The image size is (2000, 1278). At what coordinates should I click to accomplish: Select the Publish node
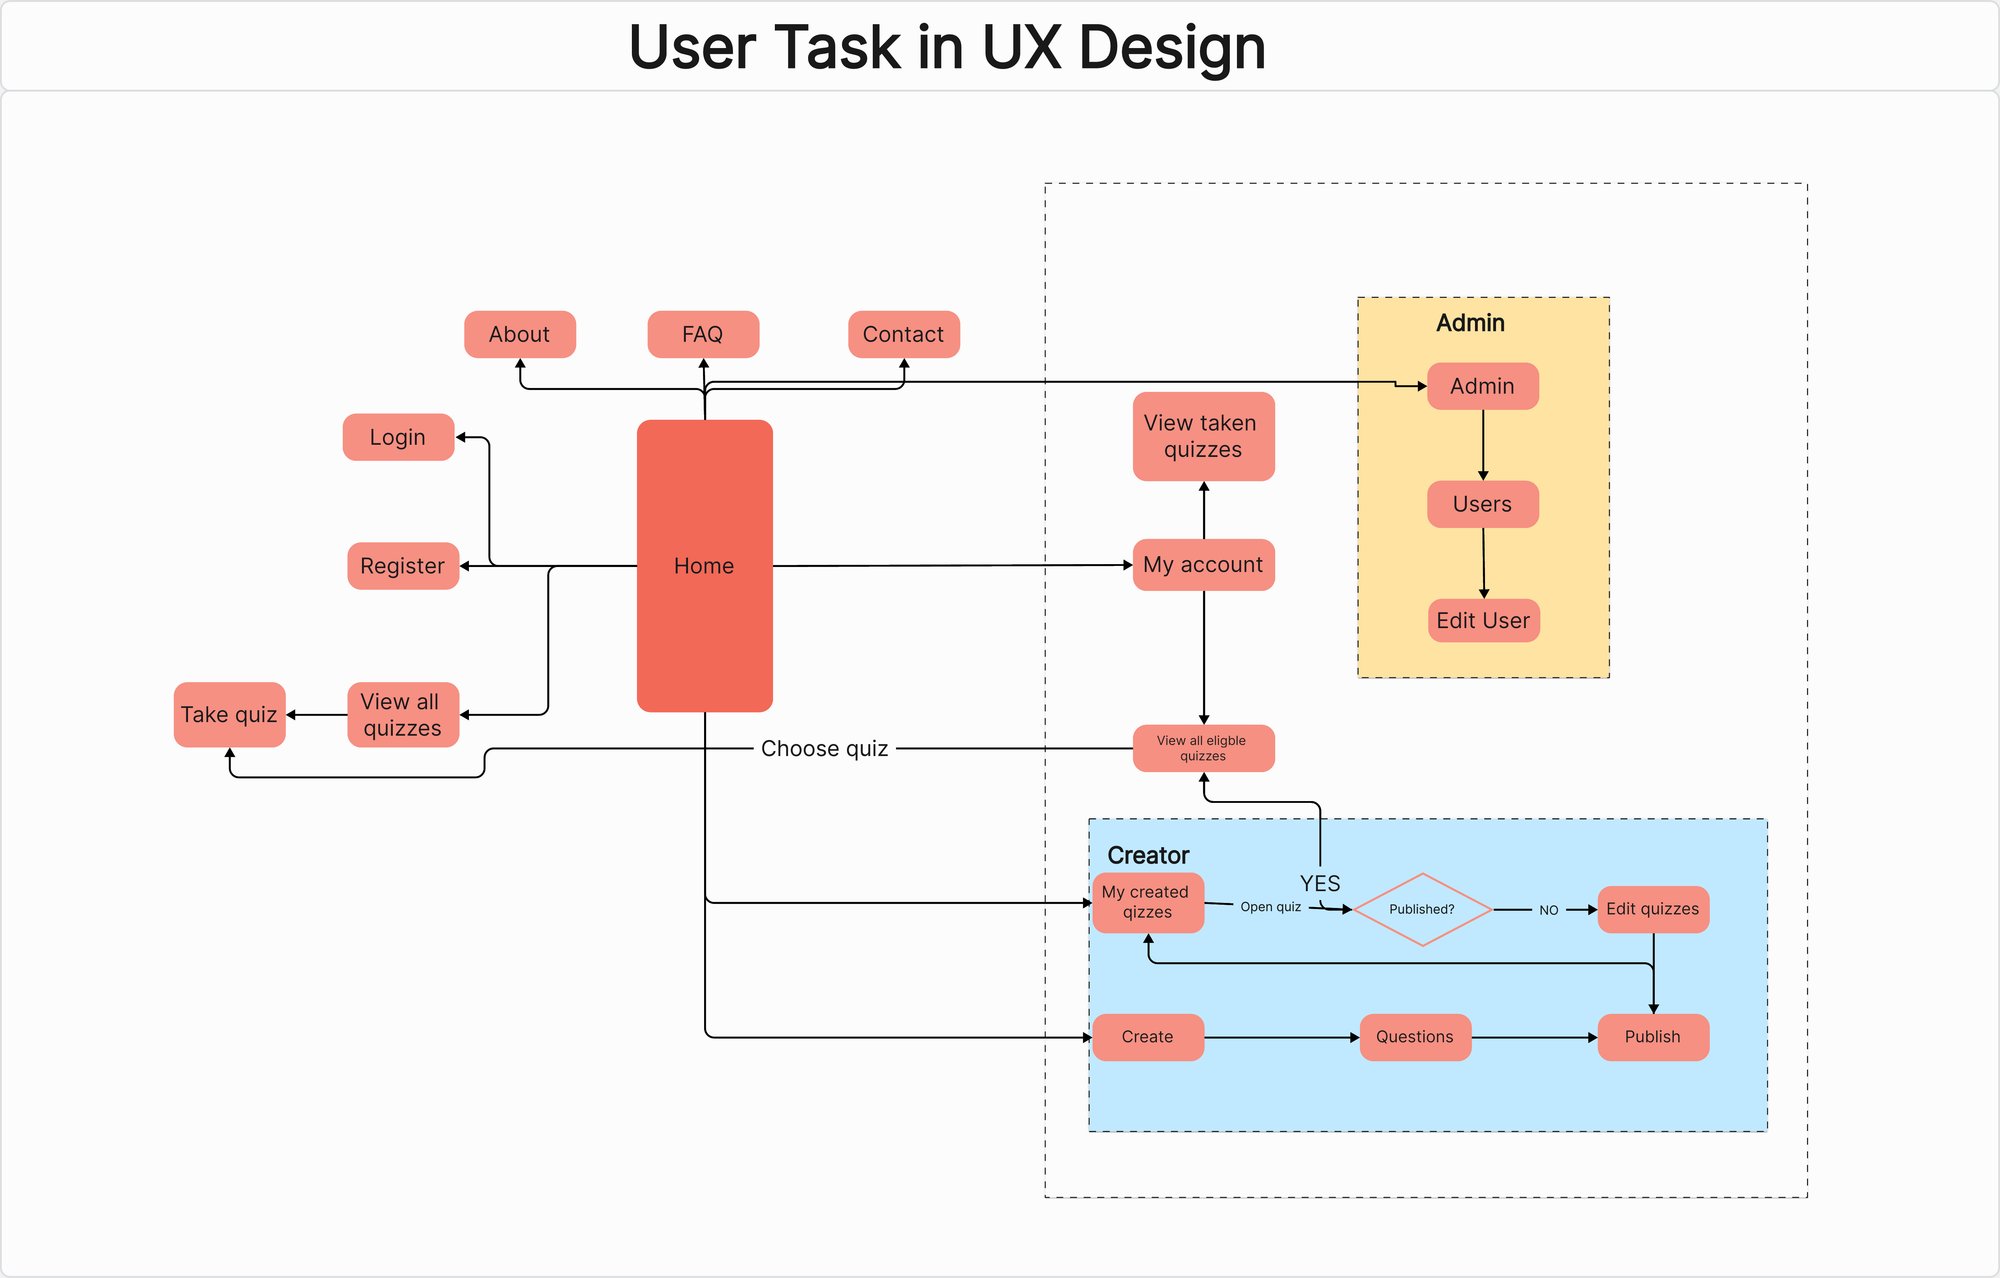point(1654,1036)
